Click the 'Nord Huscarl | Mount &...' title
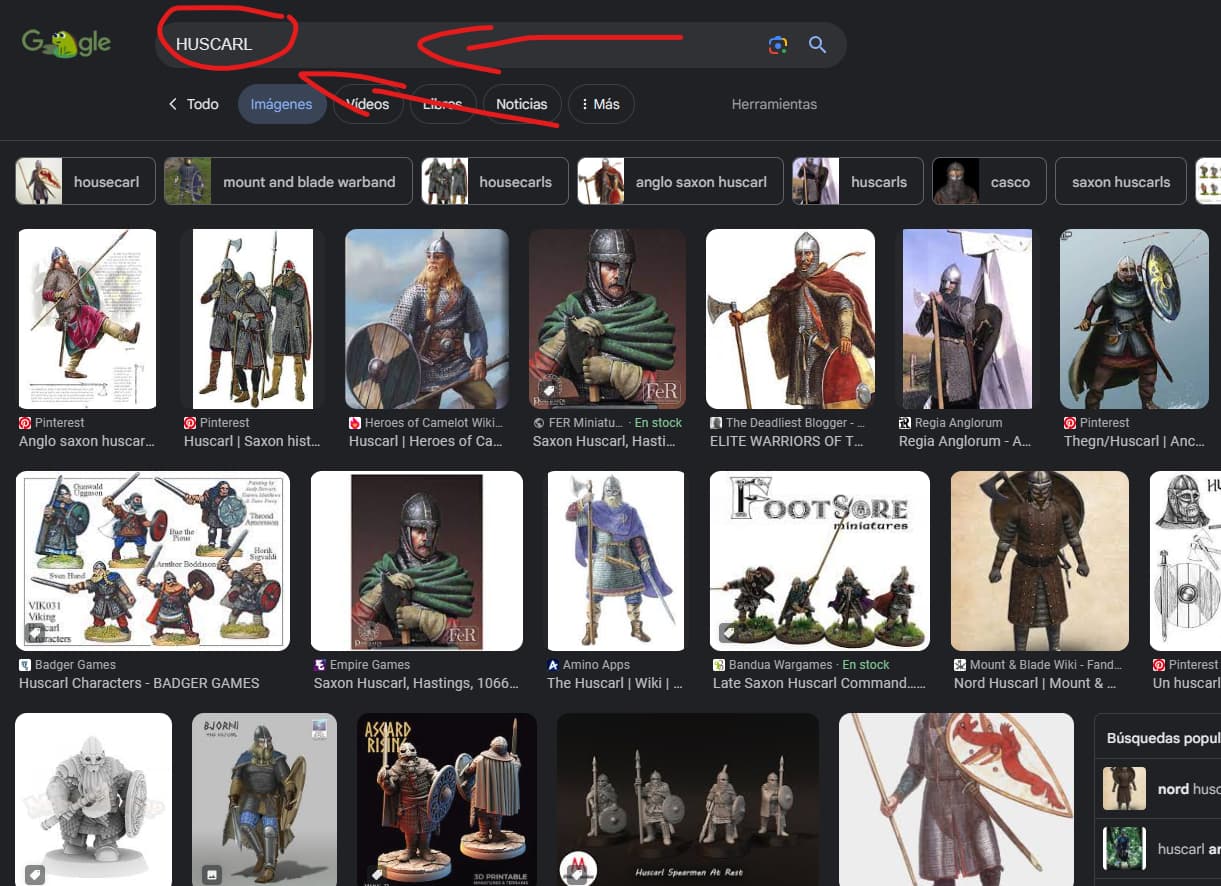1221x886 pixels. click(1036, 683)
